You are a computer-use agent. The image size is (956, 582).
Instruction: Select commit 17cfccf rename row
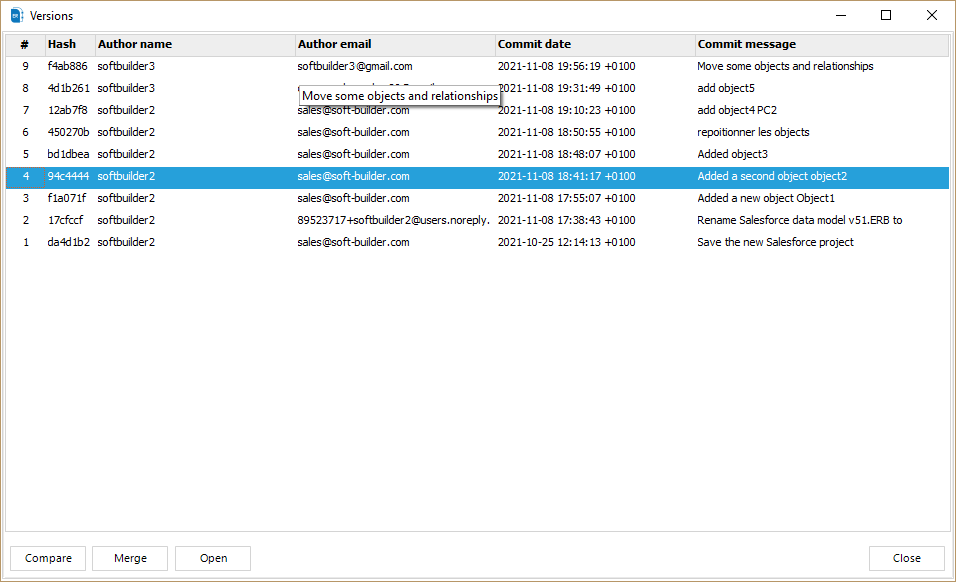[68, 220]
